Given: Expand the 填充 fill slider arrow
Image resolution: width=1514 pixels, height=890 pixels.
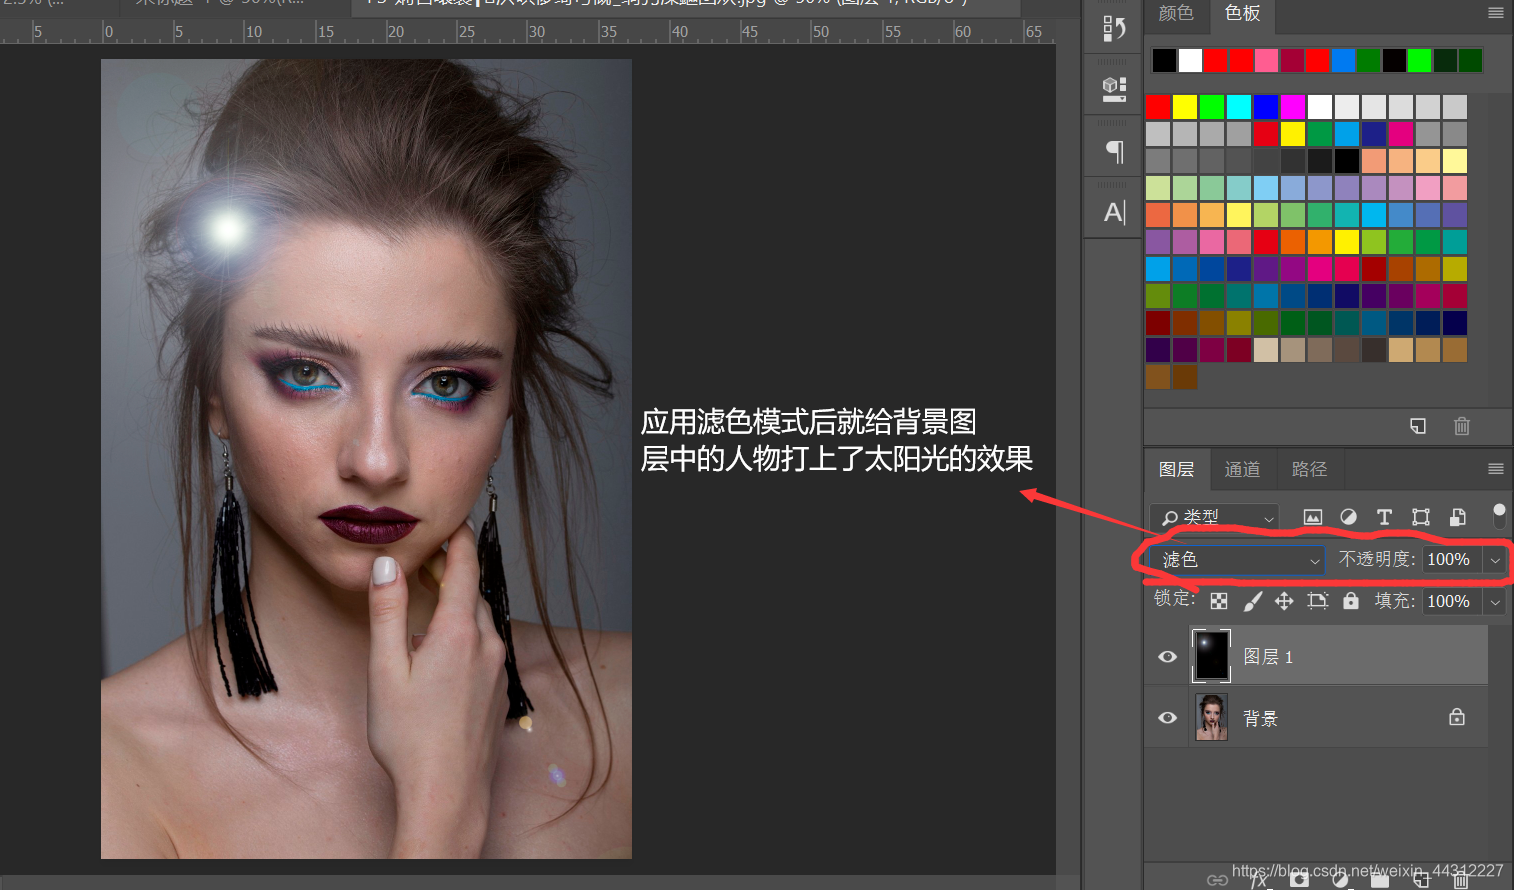Looking at the screenshot, I should tap(1495, 601).
